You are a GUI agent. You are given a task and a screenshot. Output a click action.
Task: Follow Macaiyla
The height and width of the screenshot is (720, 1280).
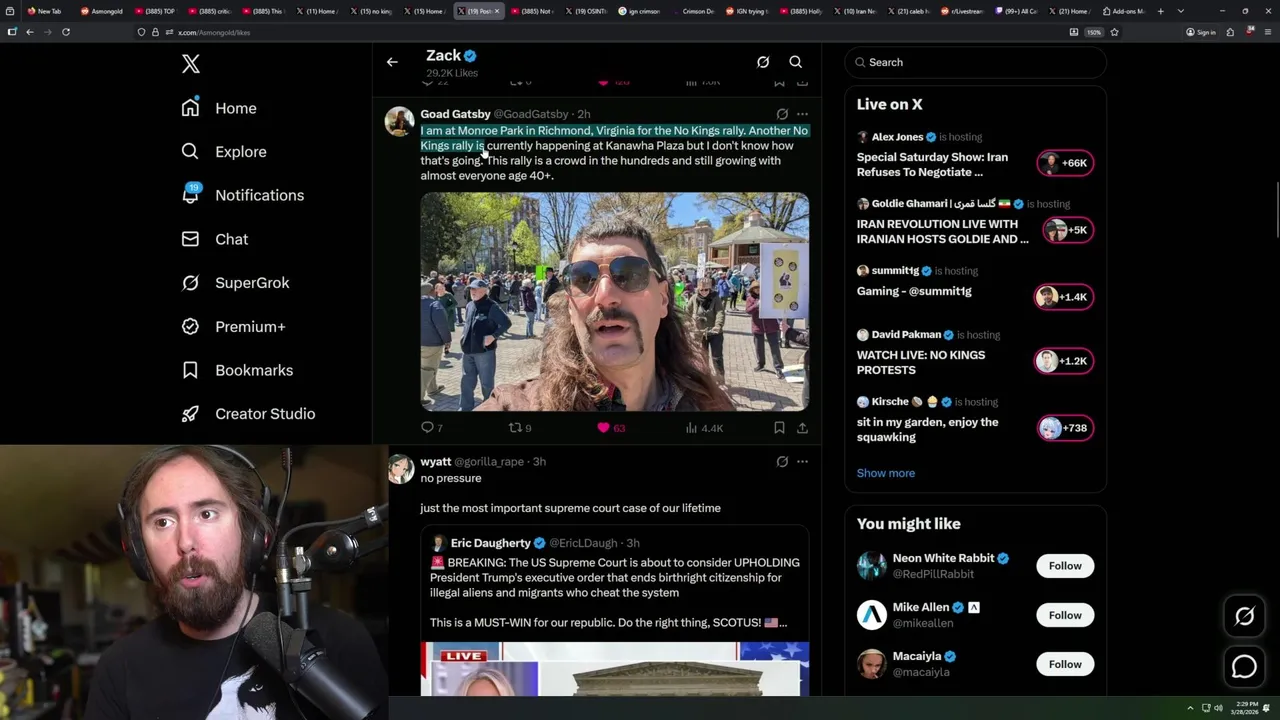tap(1065, 664)
